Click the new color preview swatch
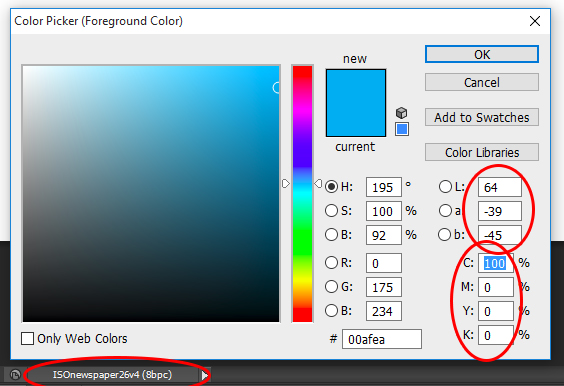 pyautogui.click(x=356, y=103)
